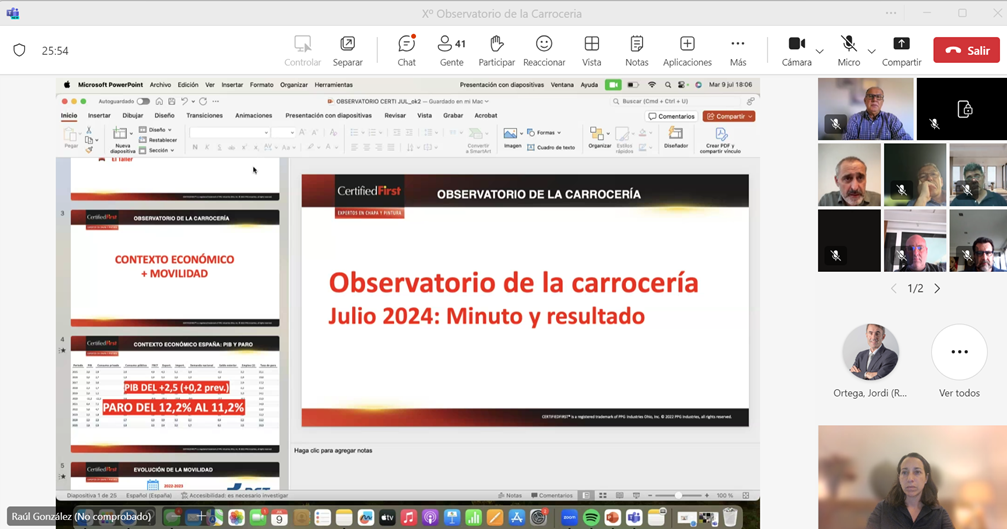Click the Más options icon
The width and height of the screenshot is (1008, 530).
[x=738, y=50]
